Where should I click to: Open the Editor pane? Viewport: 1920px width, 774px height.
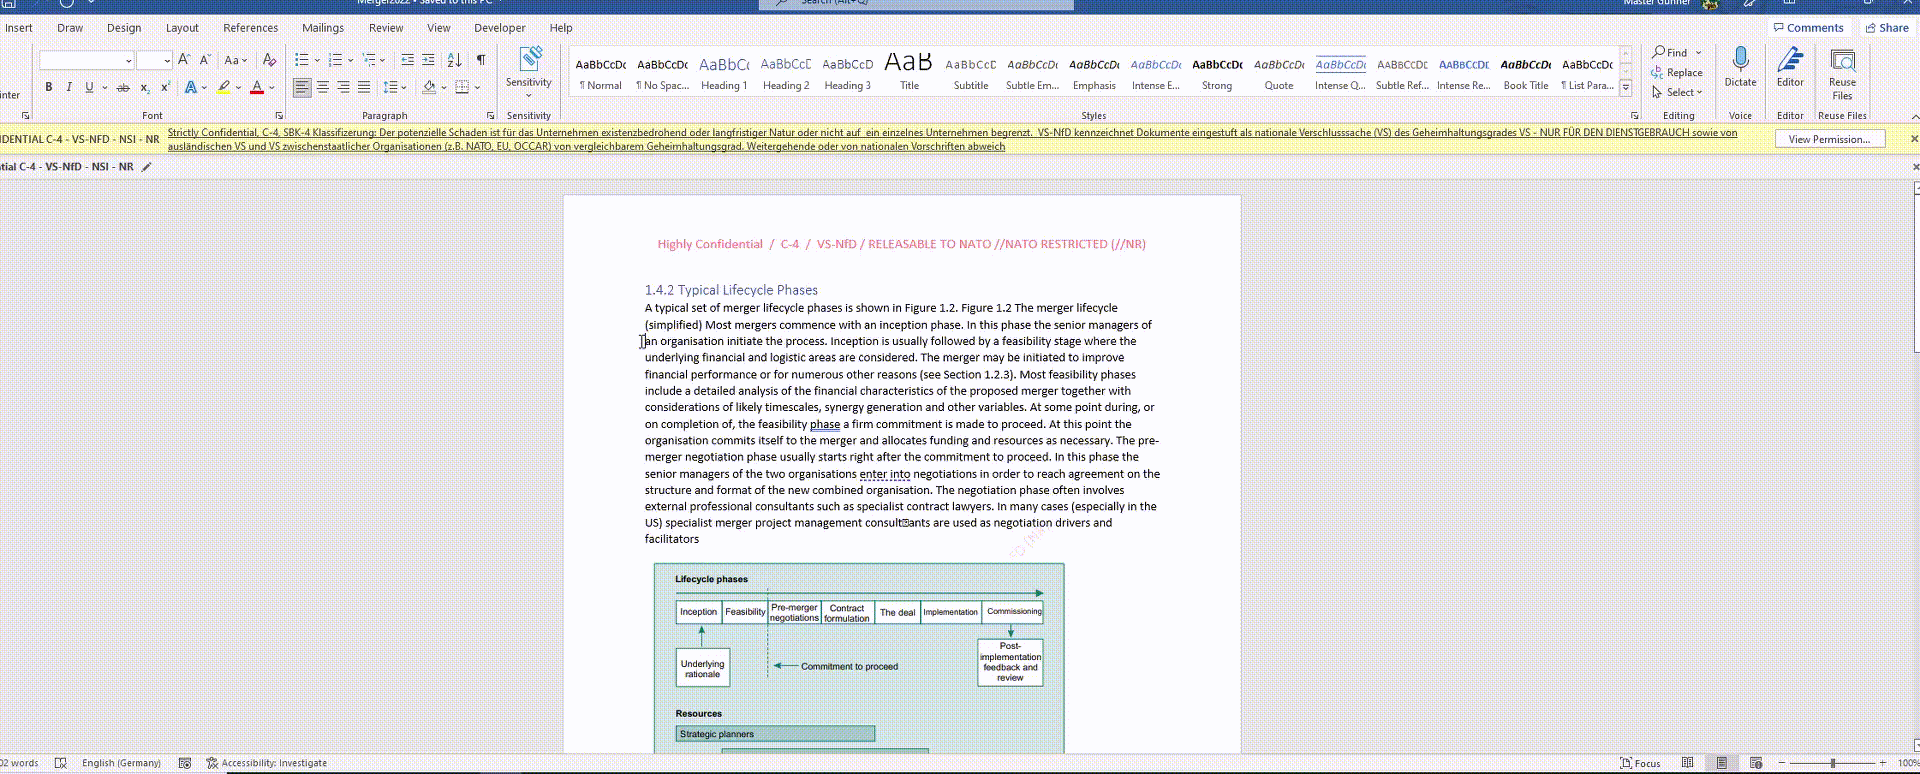[1790, 66]
